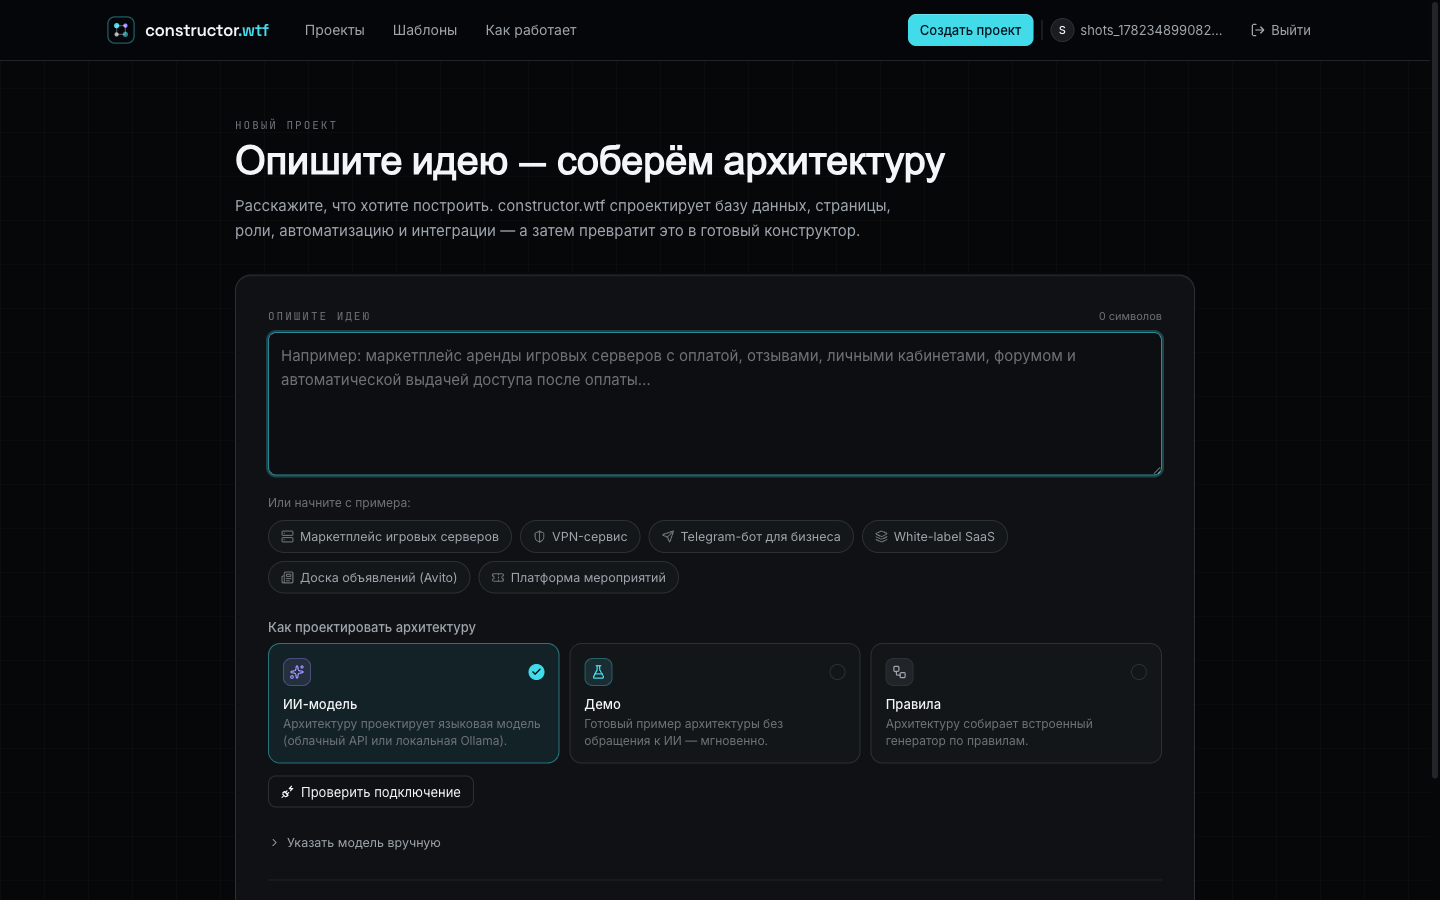This screenshot has height=900, width=1440.
Task: Click the user avatar letter S
Action: [x=1062, y=30]
